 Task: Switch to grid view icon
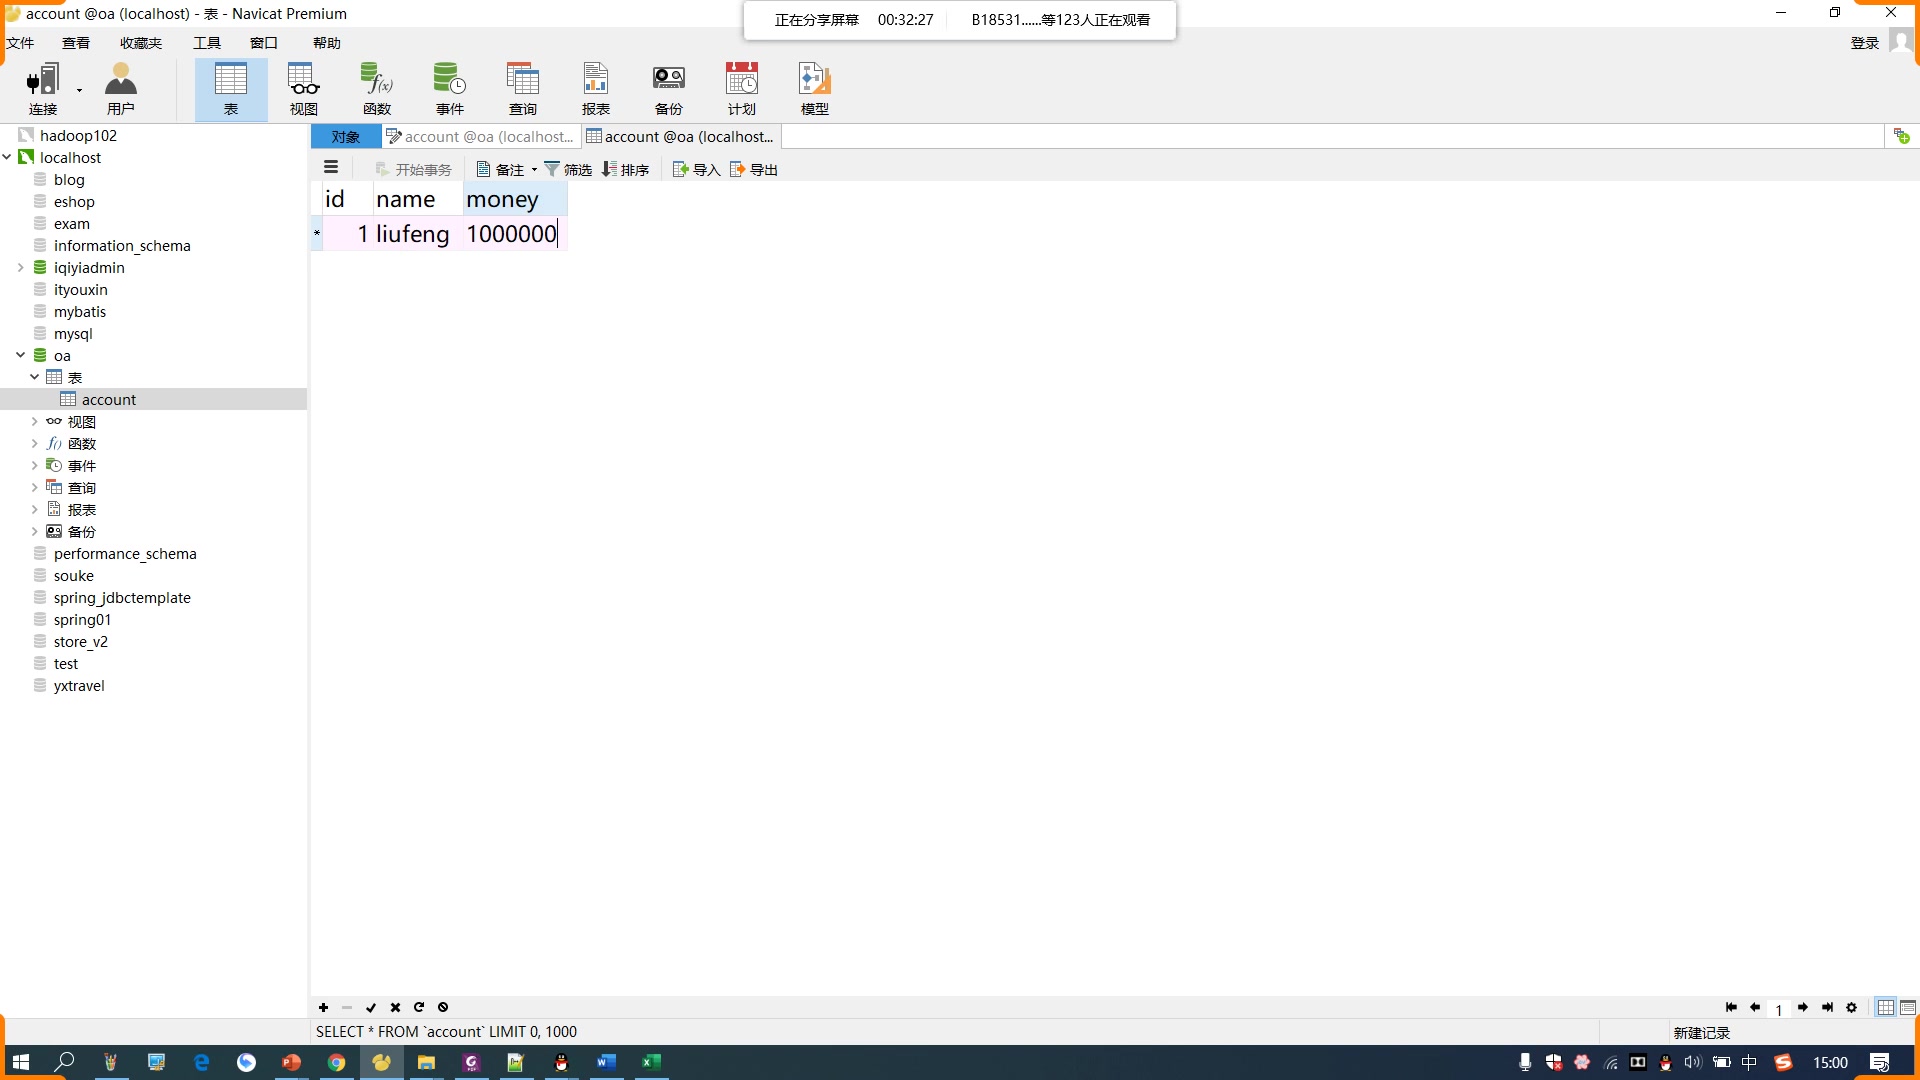point(1885,1007)
